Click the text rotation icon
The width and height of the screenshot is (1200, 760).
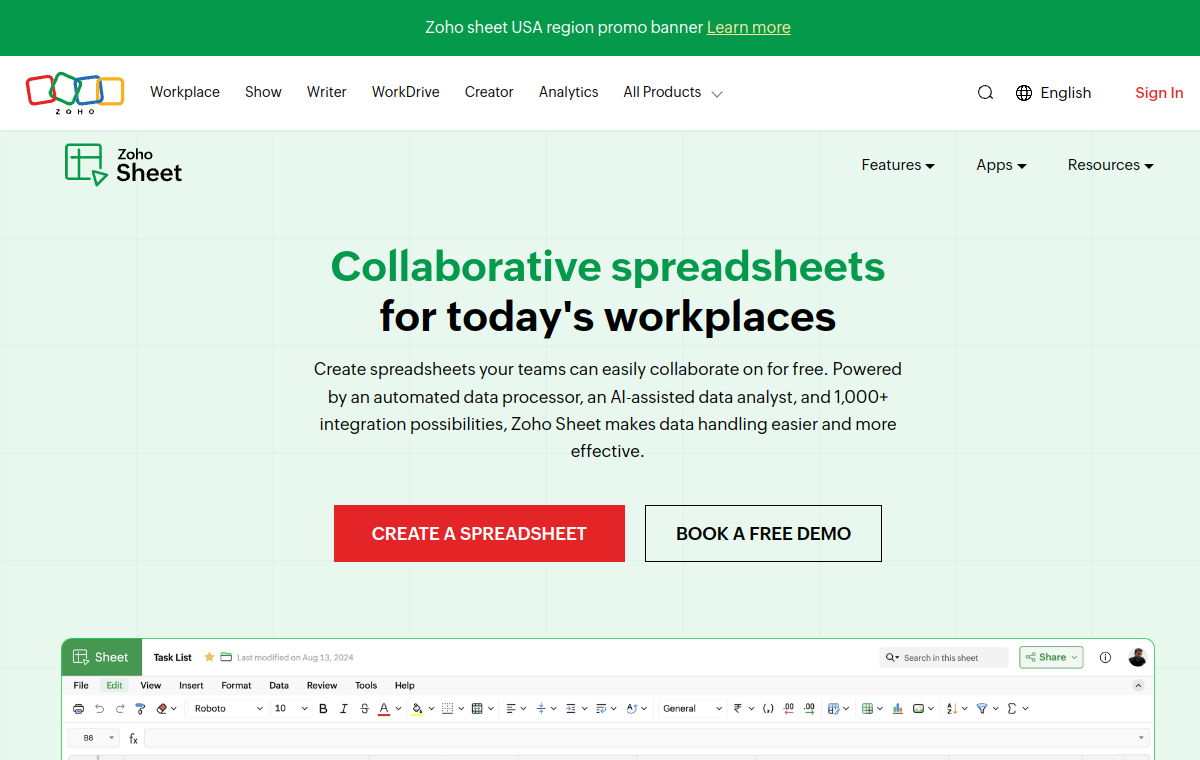click(x=632, y=709)
